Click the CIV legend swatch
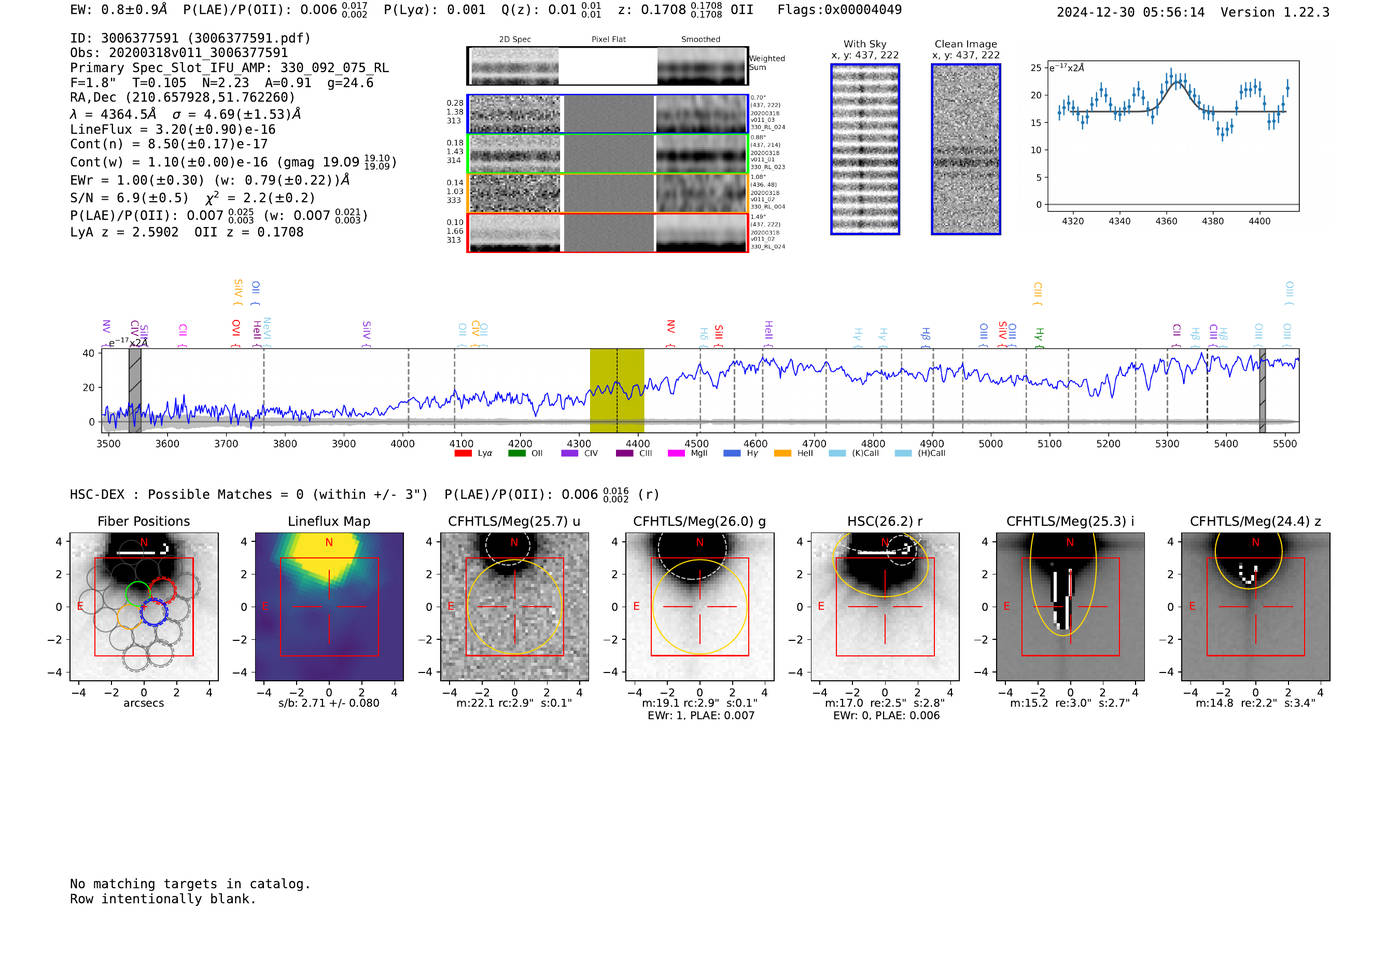This screenshot has width=1400, height=953. click(x=570, y=453)
